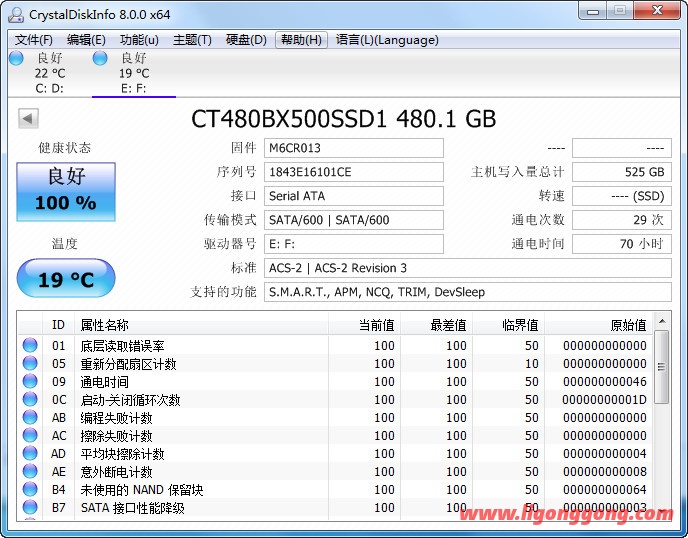Click status orb of attribute 09
This screenshot has width=688, height=538.
[30, 381]
